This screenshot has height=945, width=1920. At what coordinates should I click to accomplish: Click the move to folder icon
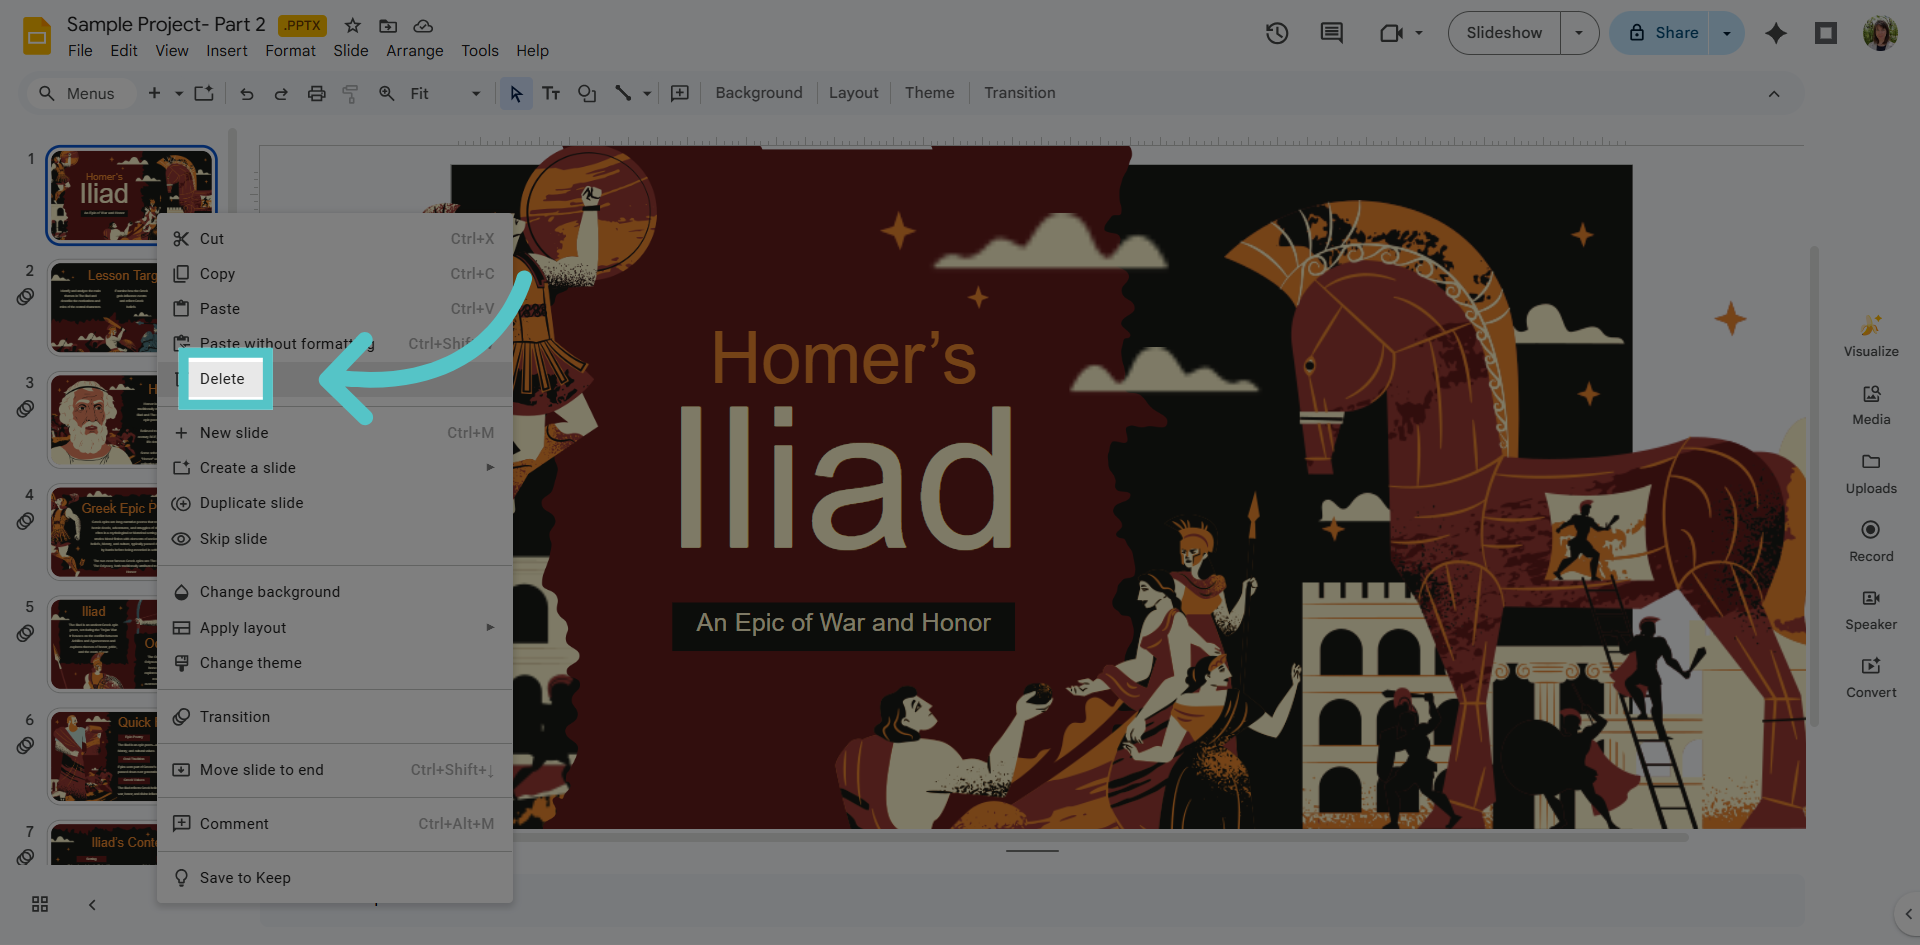coord(388,26)
